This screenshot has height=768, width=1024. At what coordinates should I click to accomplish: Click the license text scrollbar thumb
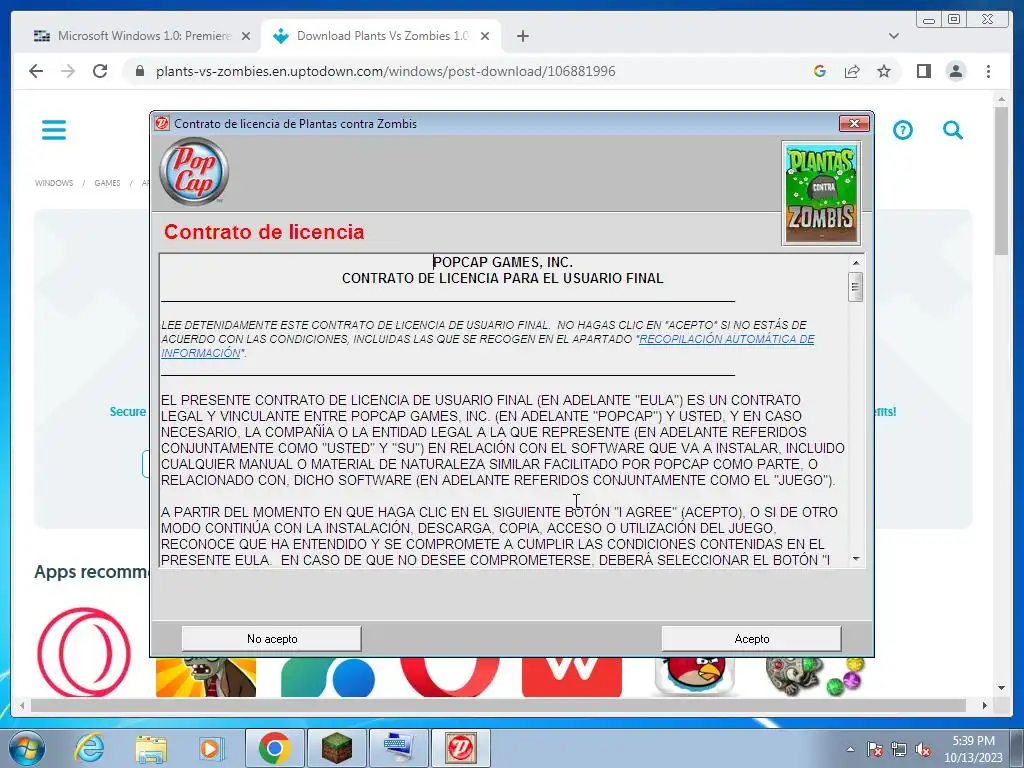click(x=856, y=287)
